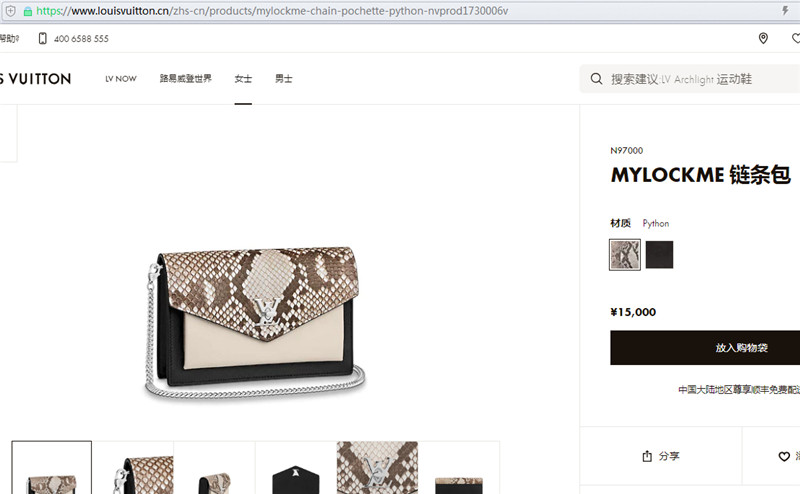The image size is (800, 494).
Task: Select the second thumbnail, chain side view
Action: pos(133,467)
